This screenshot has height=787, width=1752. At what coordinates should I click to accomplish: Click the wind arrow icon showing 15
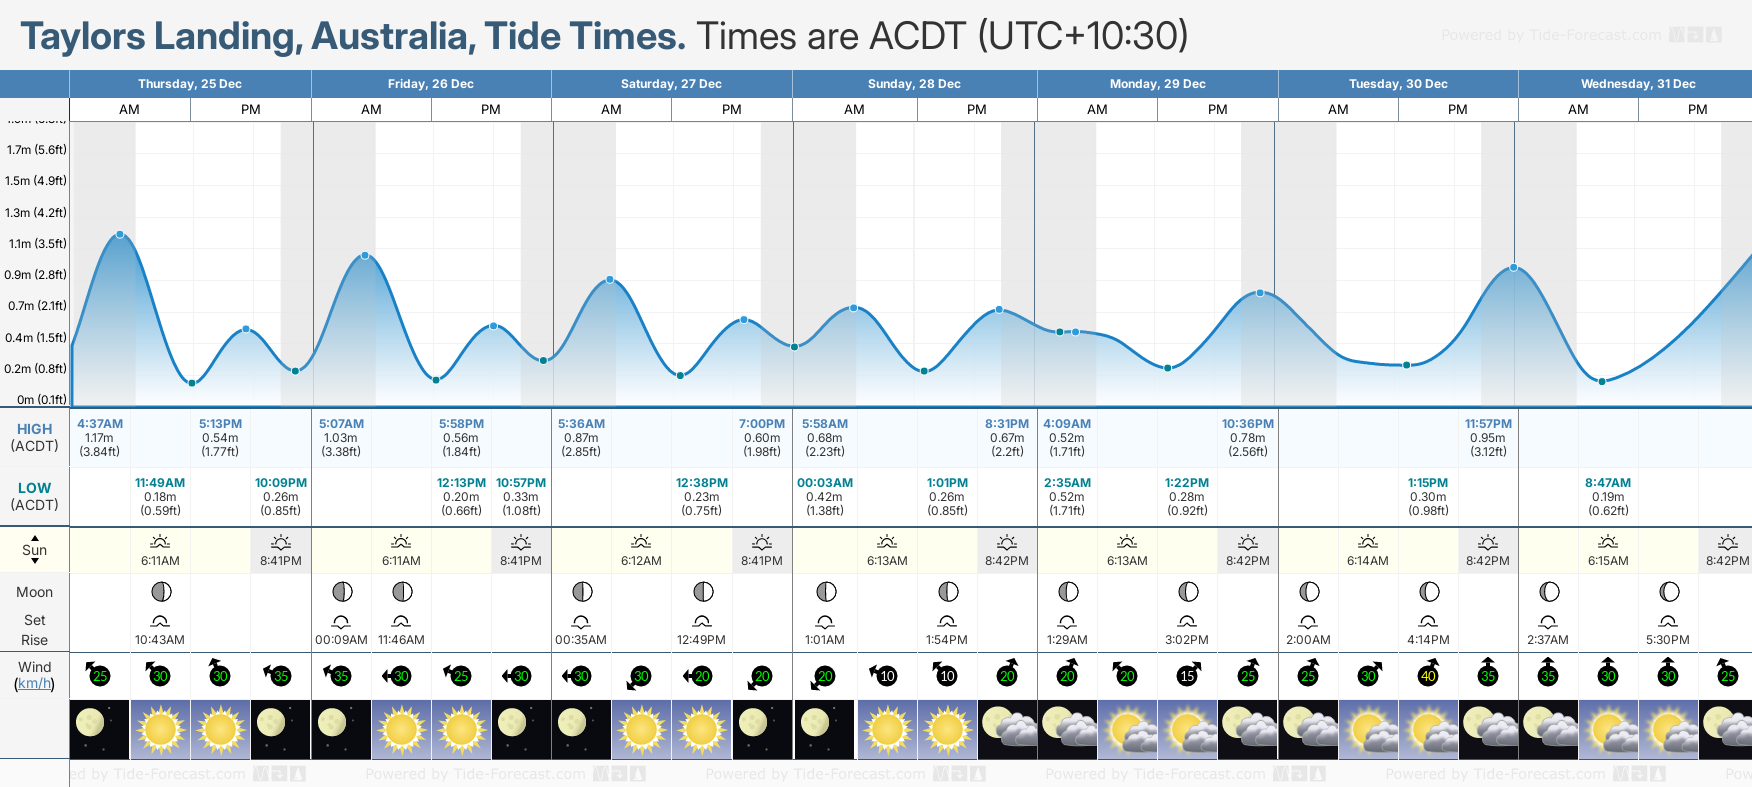tap(1187, 674)
